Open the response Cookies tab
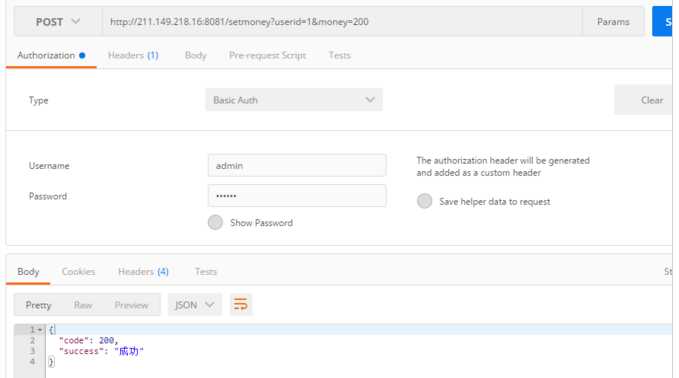Image resolution: width=679 pixels, height=378 pixels. 78,271
